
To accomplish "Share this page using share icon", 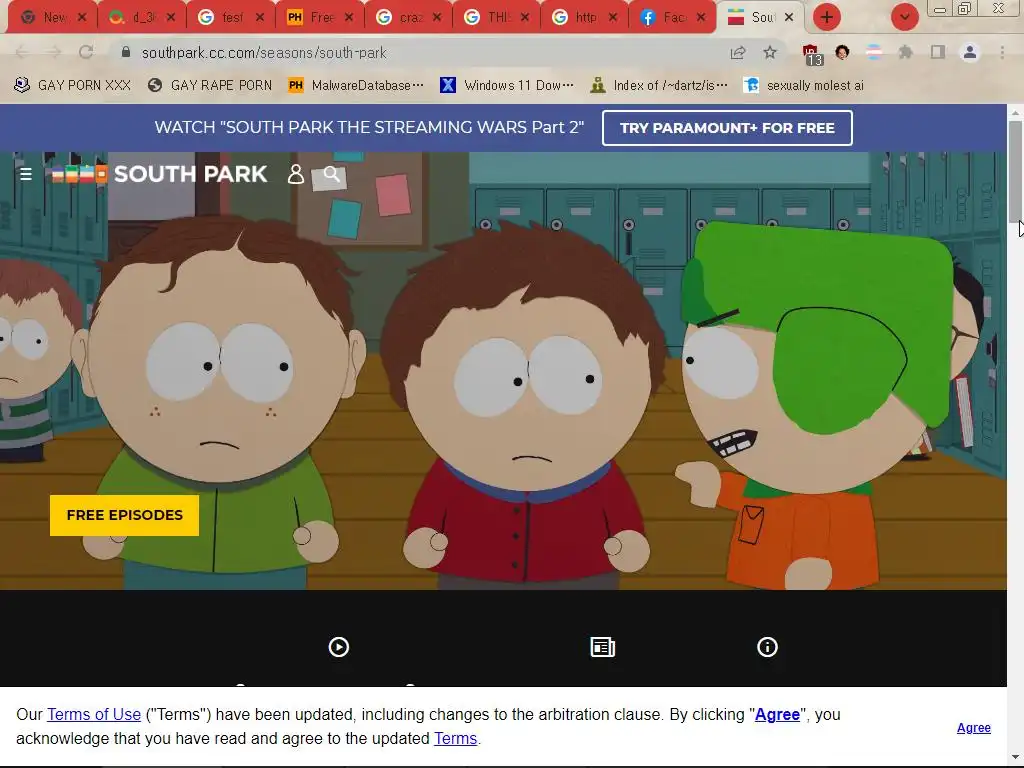I will click(x=738, y=52).
